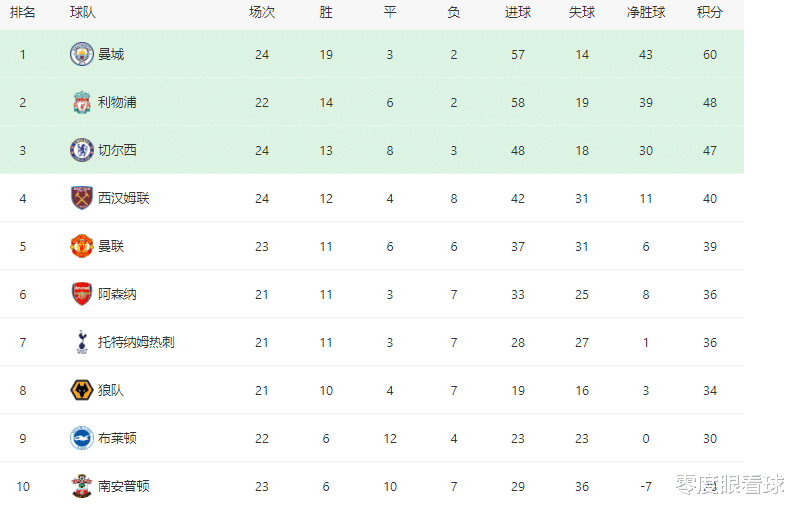Click the Arsenal club crest
Screen dimensions: 796x509
tap(81, 294)
